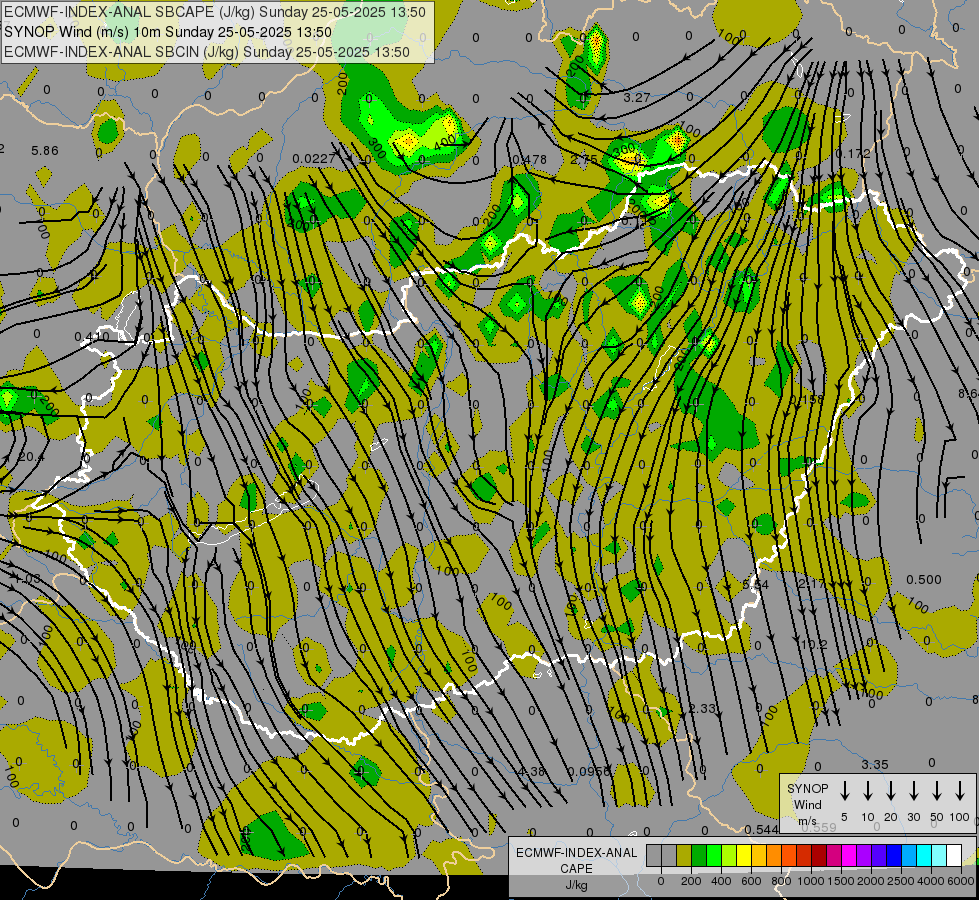
Task: Pick the deep blue CAPE legend swatch
Action: pos(893,856)
